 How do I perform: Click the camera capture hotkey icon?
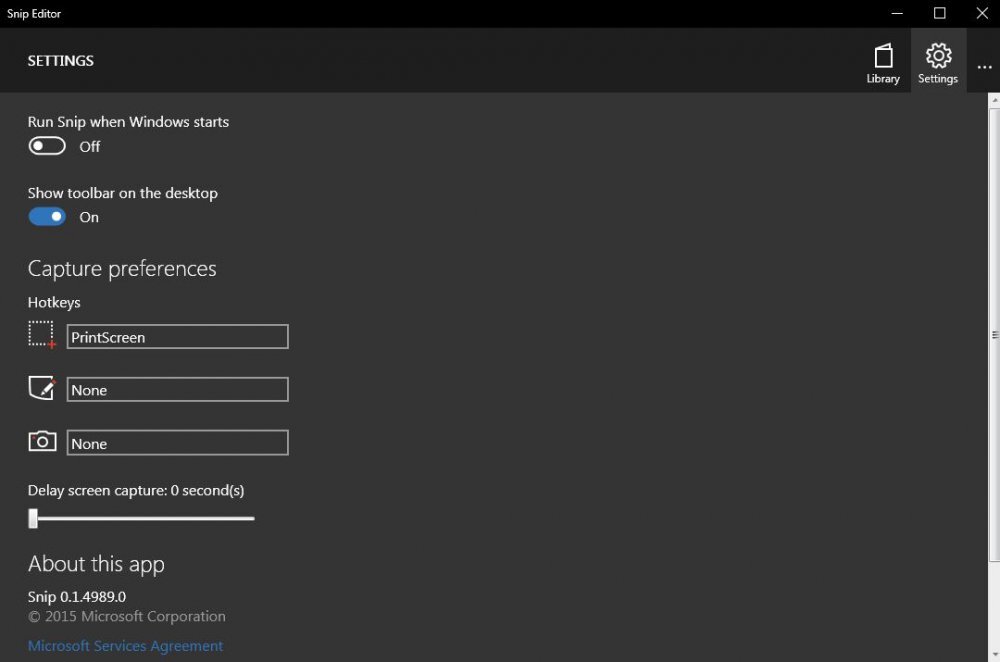tap(42, 441)
